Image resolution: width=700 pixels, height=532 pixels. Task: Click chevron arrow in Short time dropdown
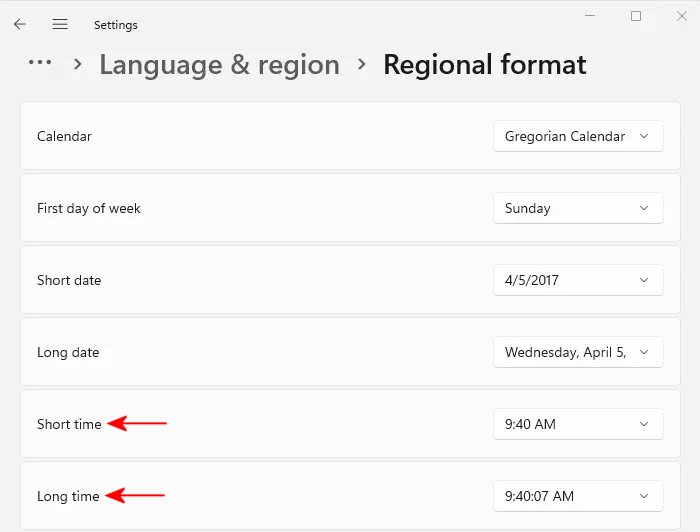tap(644, 424)
